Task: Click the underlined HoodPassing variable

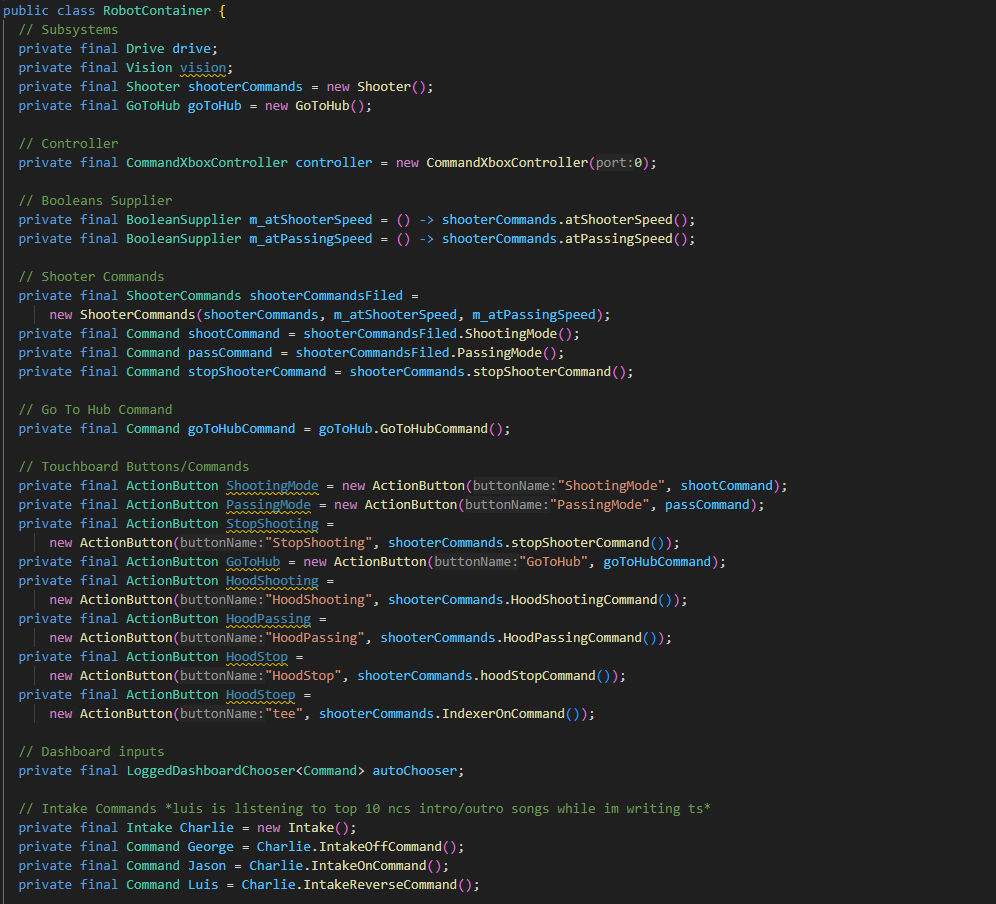Action: tap(268, 619)
